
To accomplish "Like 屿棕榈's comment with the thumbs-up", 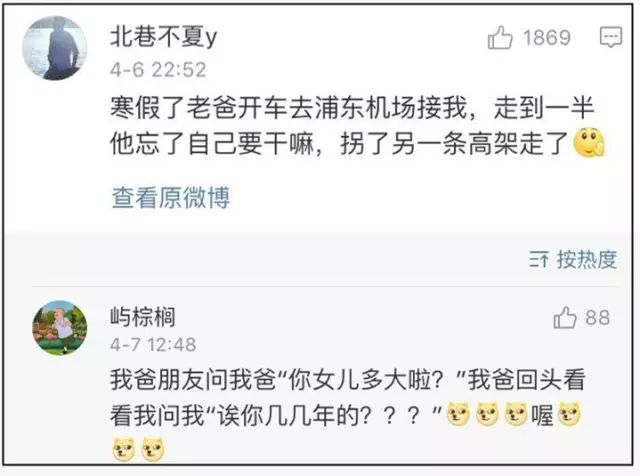I will (x=565, y=318).
